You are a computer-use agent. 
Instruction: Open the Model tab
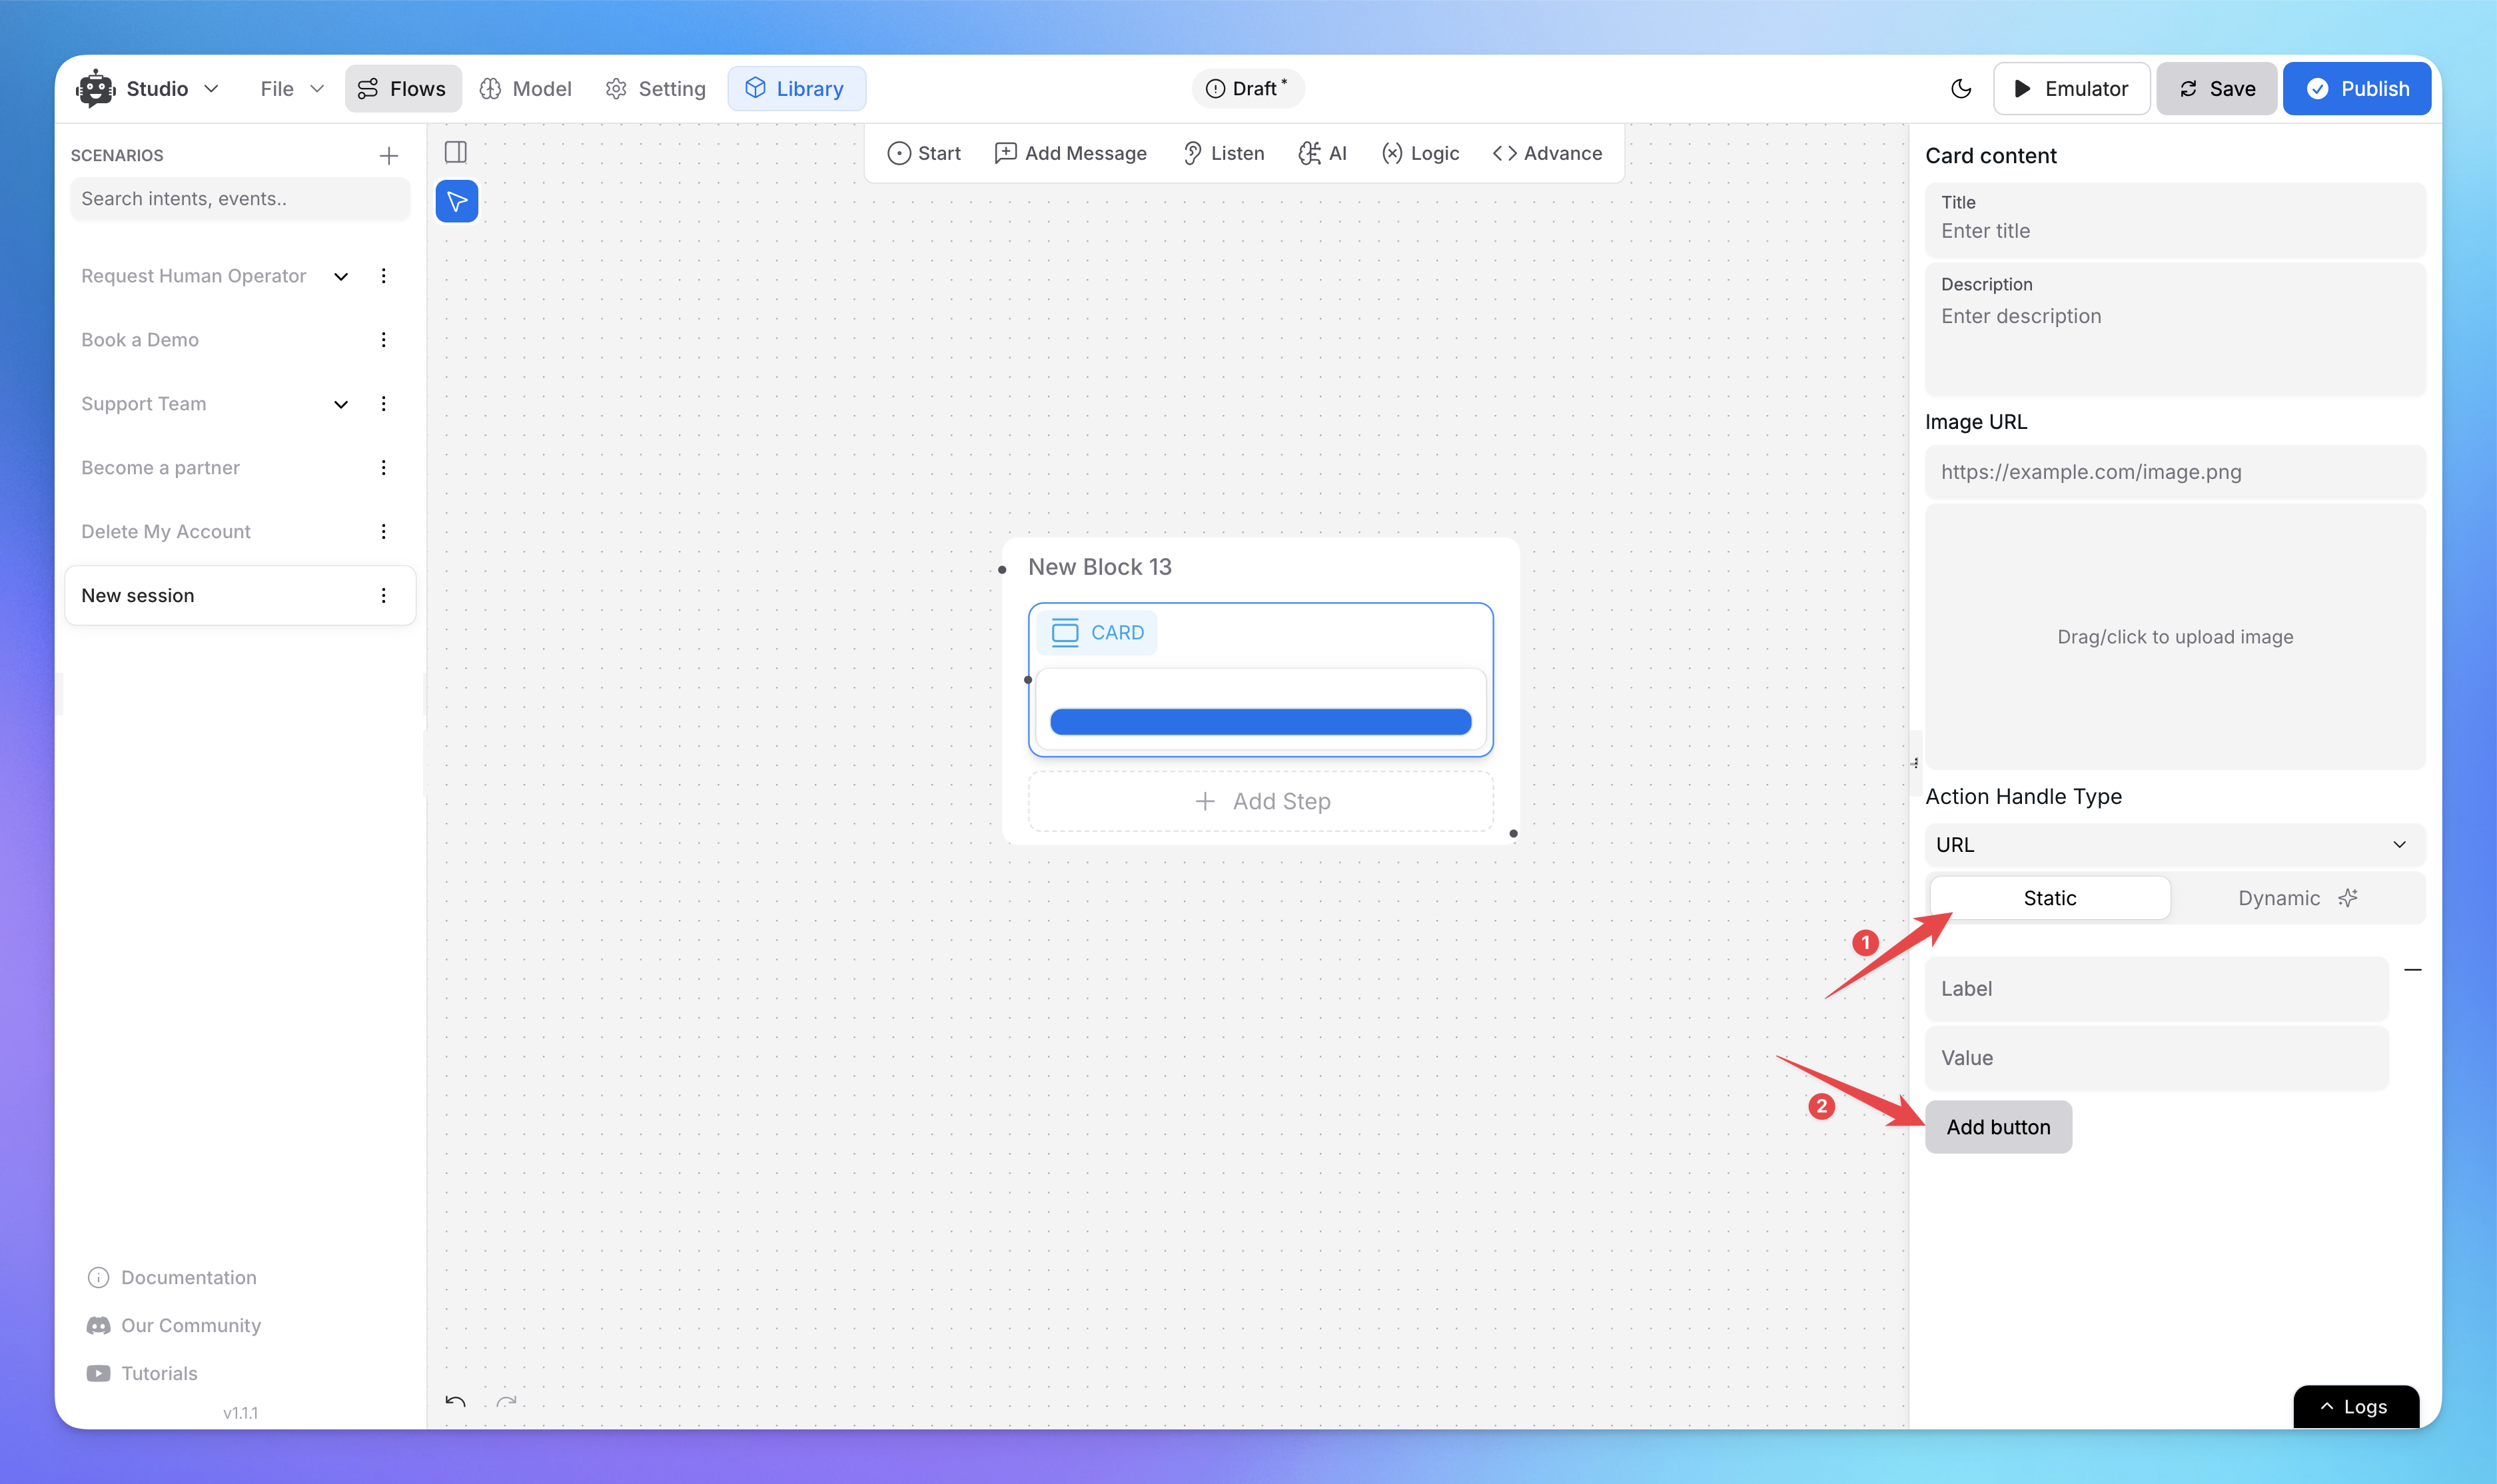[x=526, y=88]
